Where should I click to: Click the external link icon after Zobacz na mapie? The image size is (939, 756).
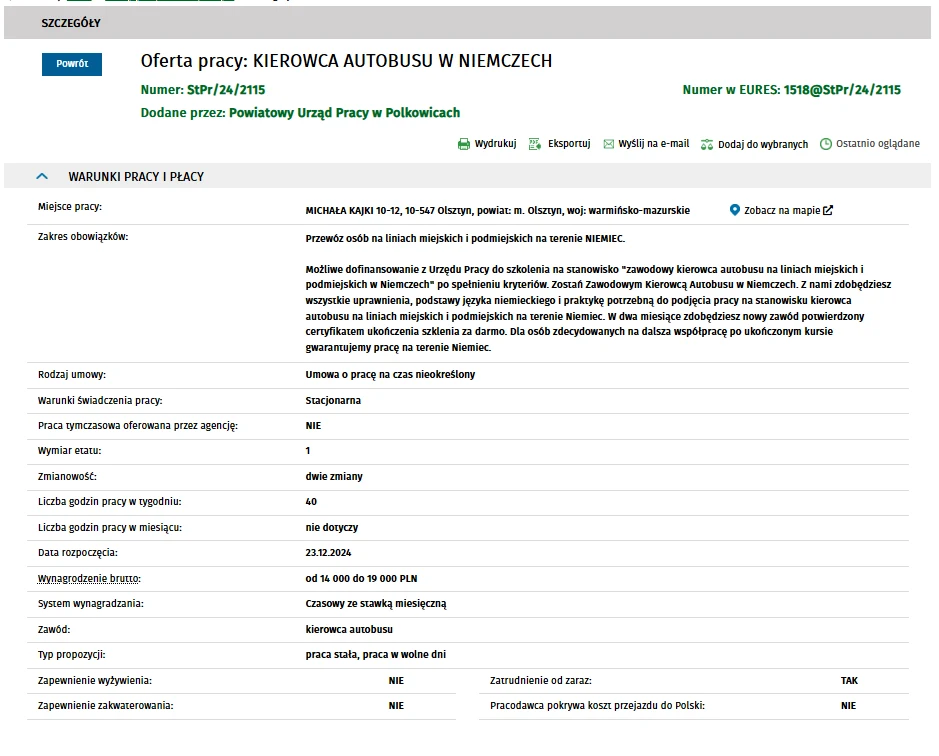coord(828,211)
